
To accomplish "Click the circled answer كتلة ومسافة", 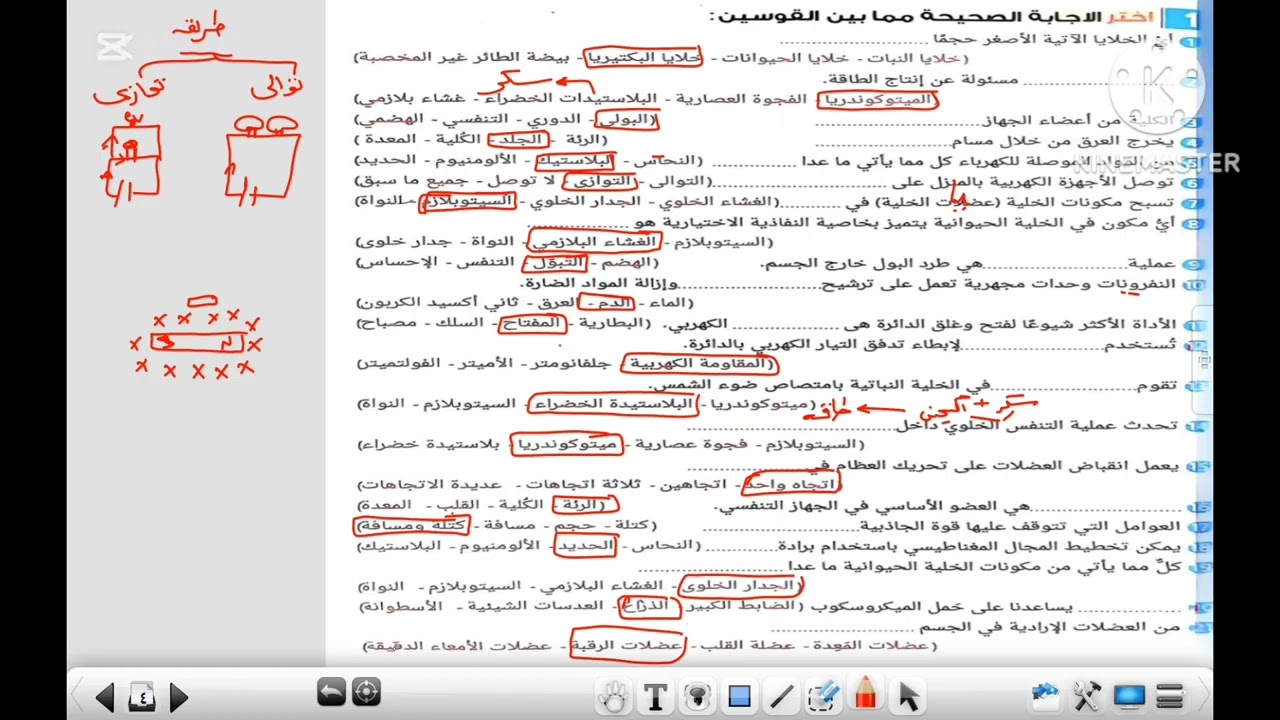I will (x=411, y=525).
